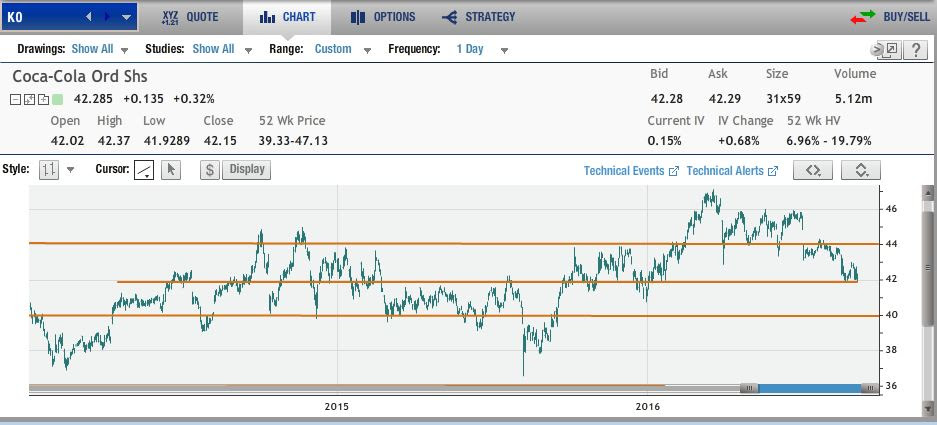Click the blue time-range slider bar
Viewport: 937px width, 425px height.
click(x=809, y=389)
